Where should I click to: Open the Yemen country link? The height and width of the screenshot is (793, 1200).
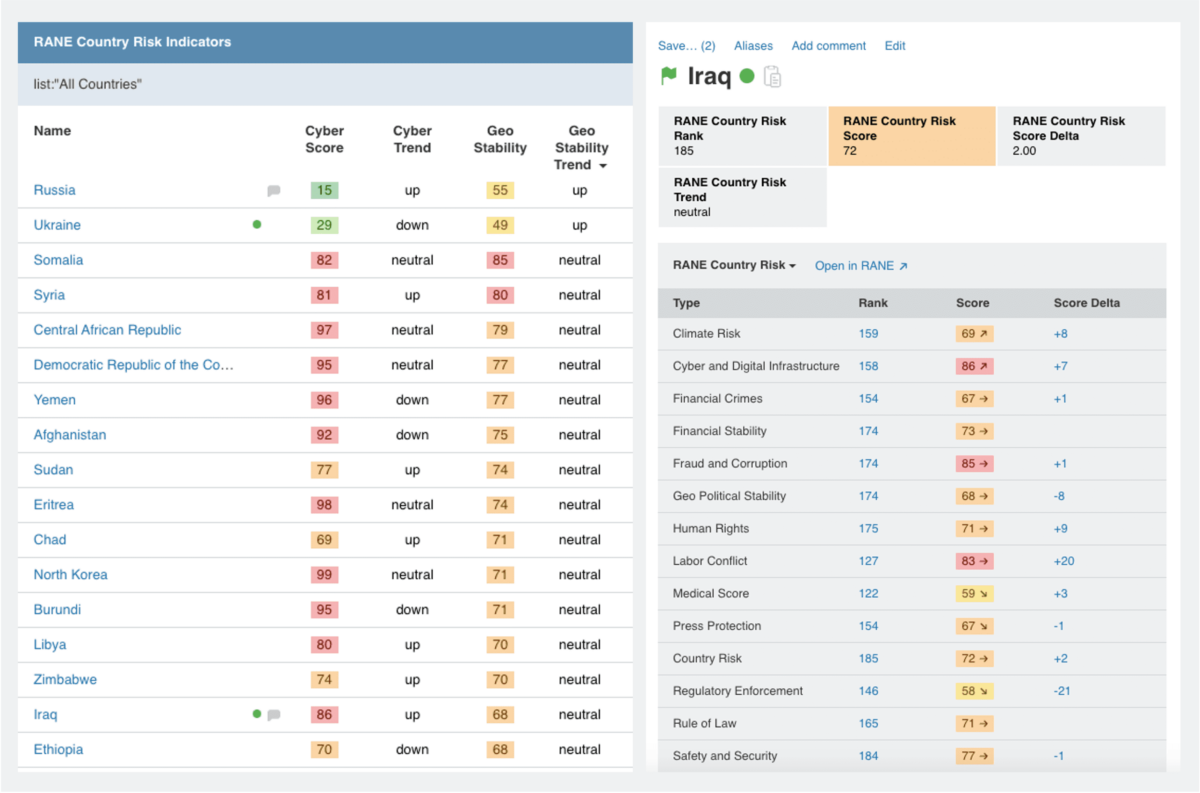click(x=55, y=400)
